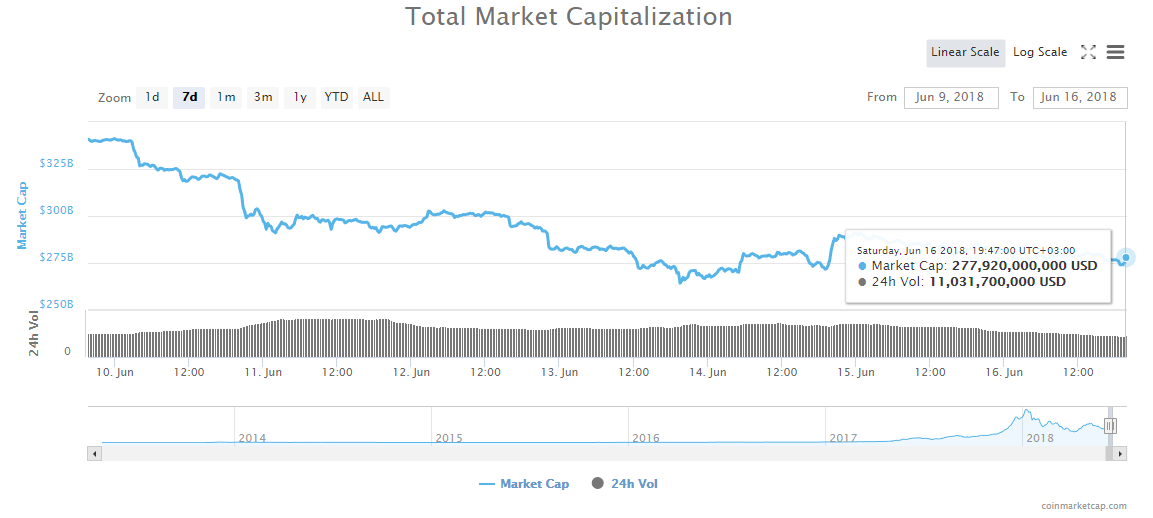This screenshot has height=518, width=1153.
Task: Toggle the Market Cap legend series
Action: click(x=524, y=484)
